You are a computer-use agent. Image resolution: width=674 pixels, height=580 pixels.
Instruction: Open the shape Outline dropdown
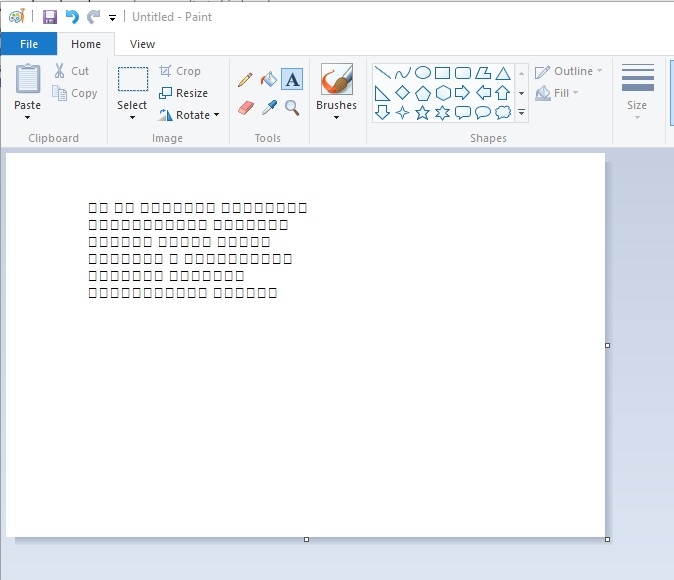point(568,71)
